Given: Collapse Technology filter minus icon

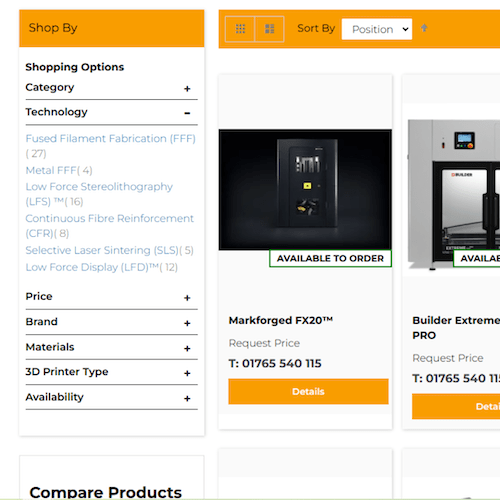Looking at the screenshot, I should [187, 113].
